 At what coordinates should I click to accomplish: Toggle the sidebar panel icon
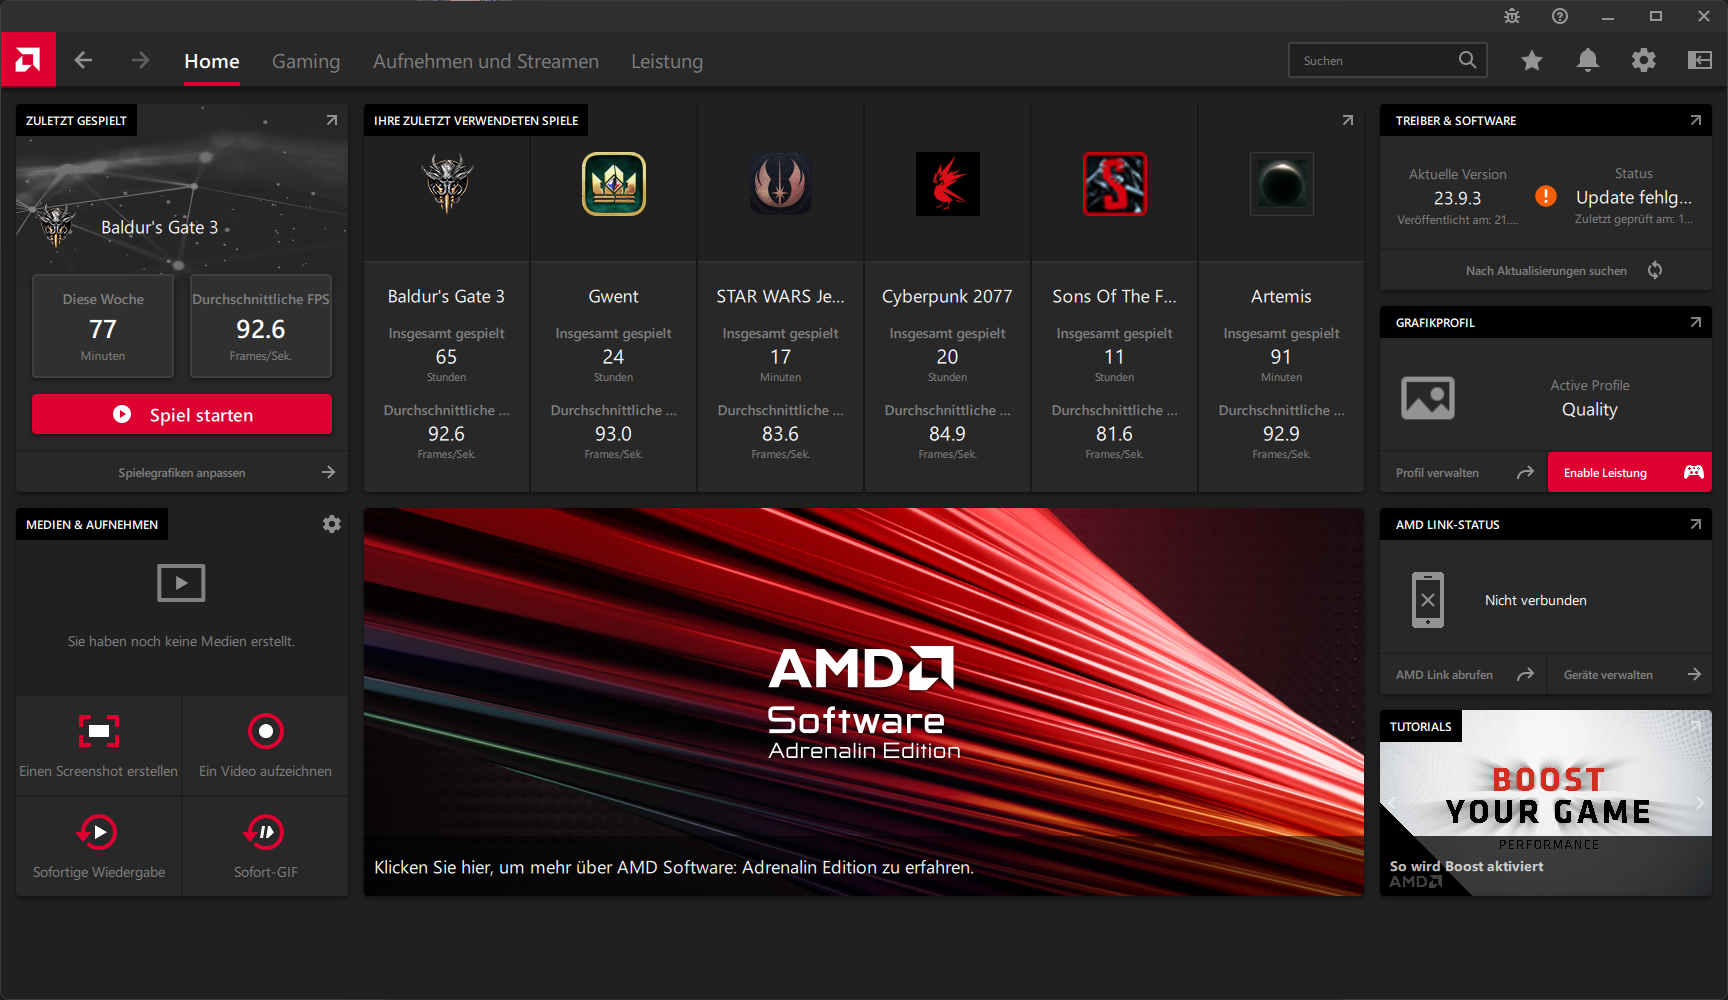click(x=1699, y=60)
